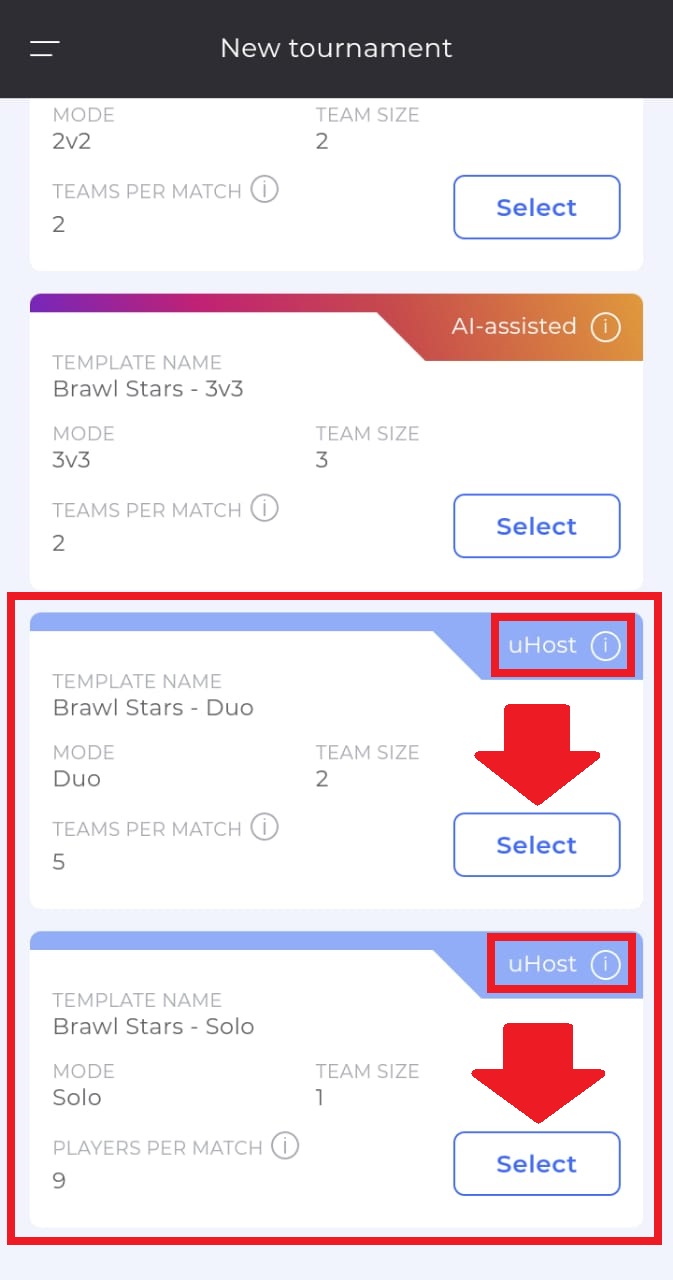673x1280 pixels.
Task: Open the hamburger menu in header
Action: pos(44,48)
